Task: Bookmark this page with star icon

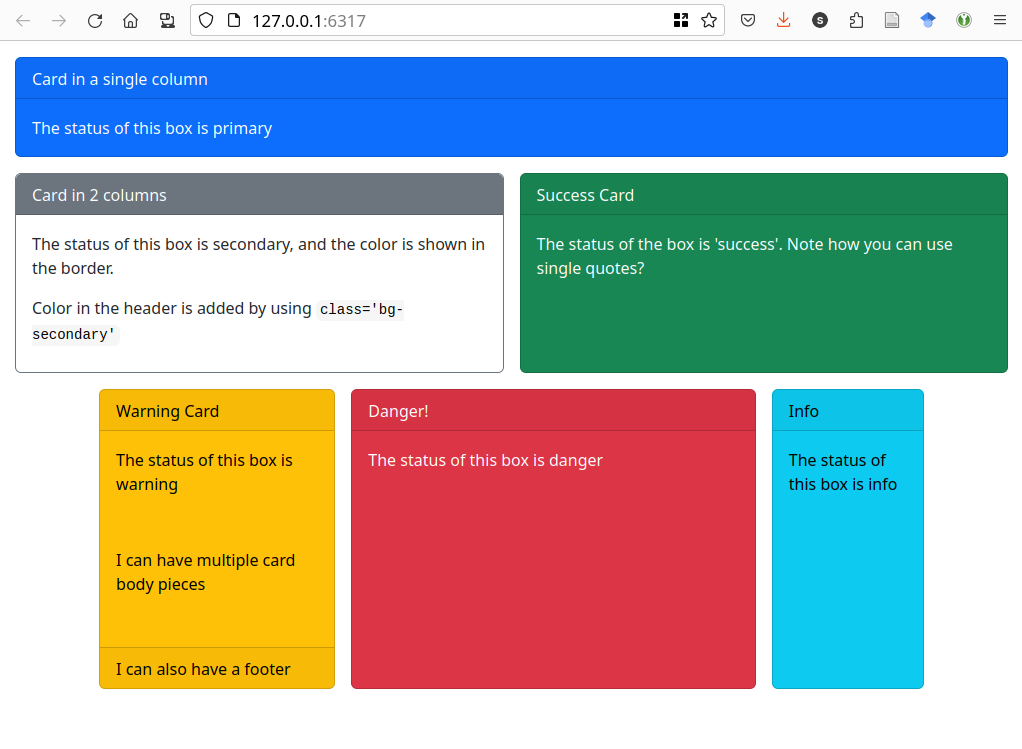Action: 709,21
